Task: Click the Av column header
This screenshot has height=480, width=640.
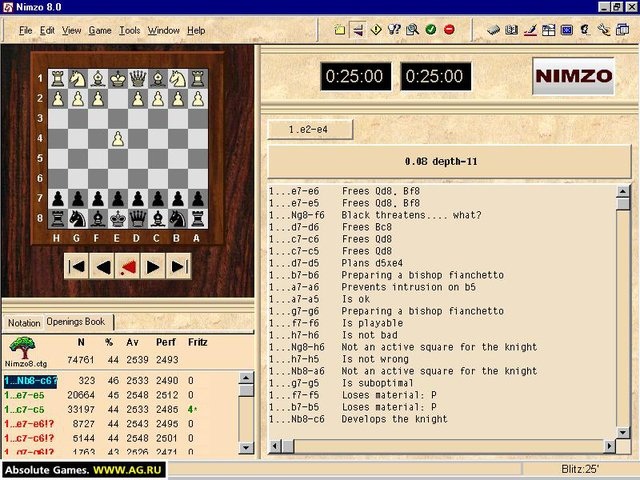Action: pyautogui.click(x=132, y=342)
